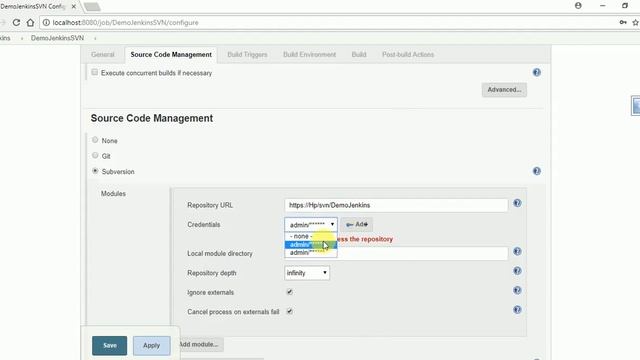Show help for Repository URL field
Image resolution: width=640 pixels, height=360 pixels.
pyautogui.click(x=517, y=203)
